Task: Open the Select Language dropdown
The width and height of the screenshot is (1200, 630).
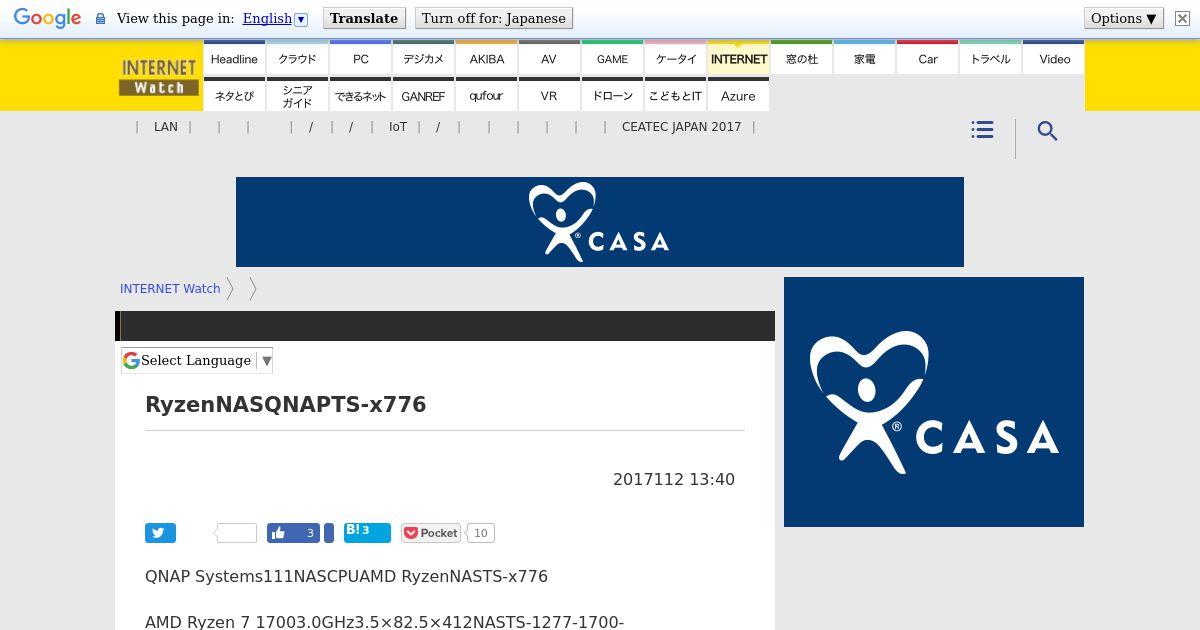Action: click(x=197, y=361)
